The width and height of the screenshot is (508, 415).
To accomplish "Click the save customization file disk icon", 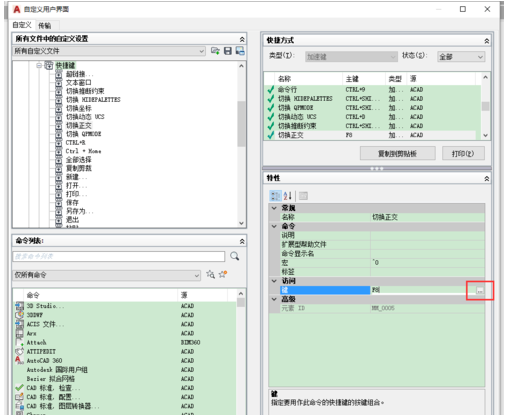I will (228, 51).
